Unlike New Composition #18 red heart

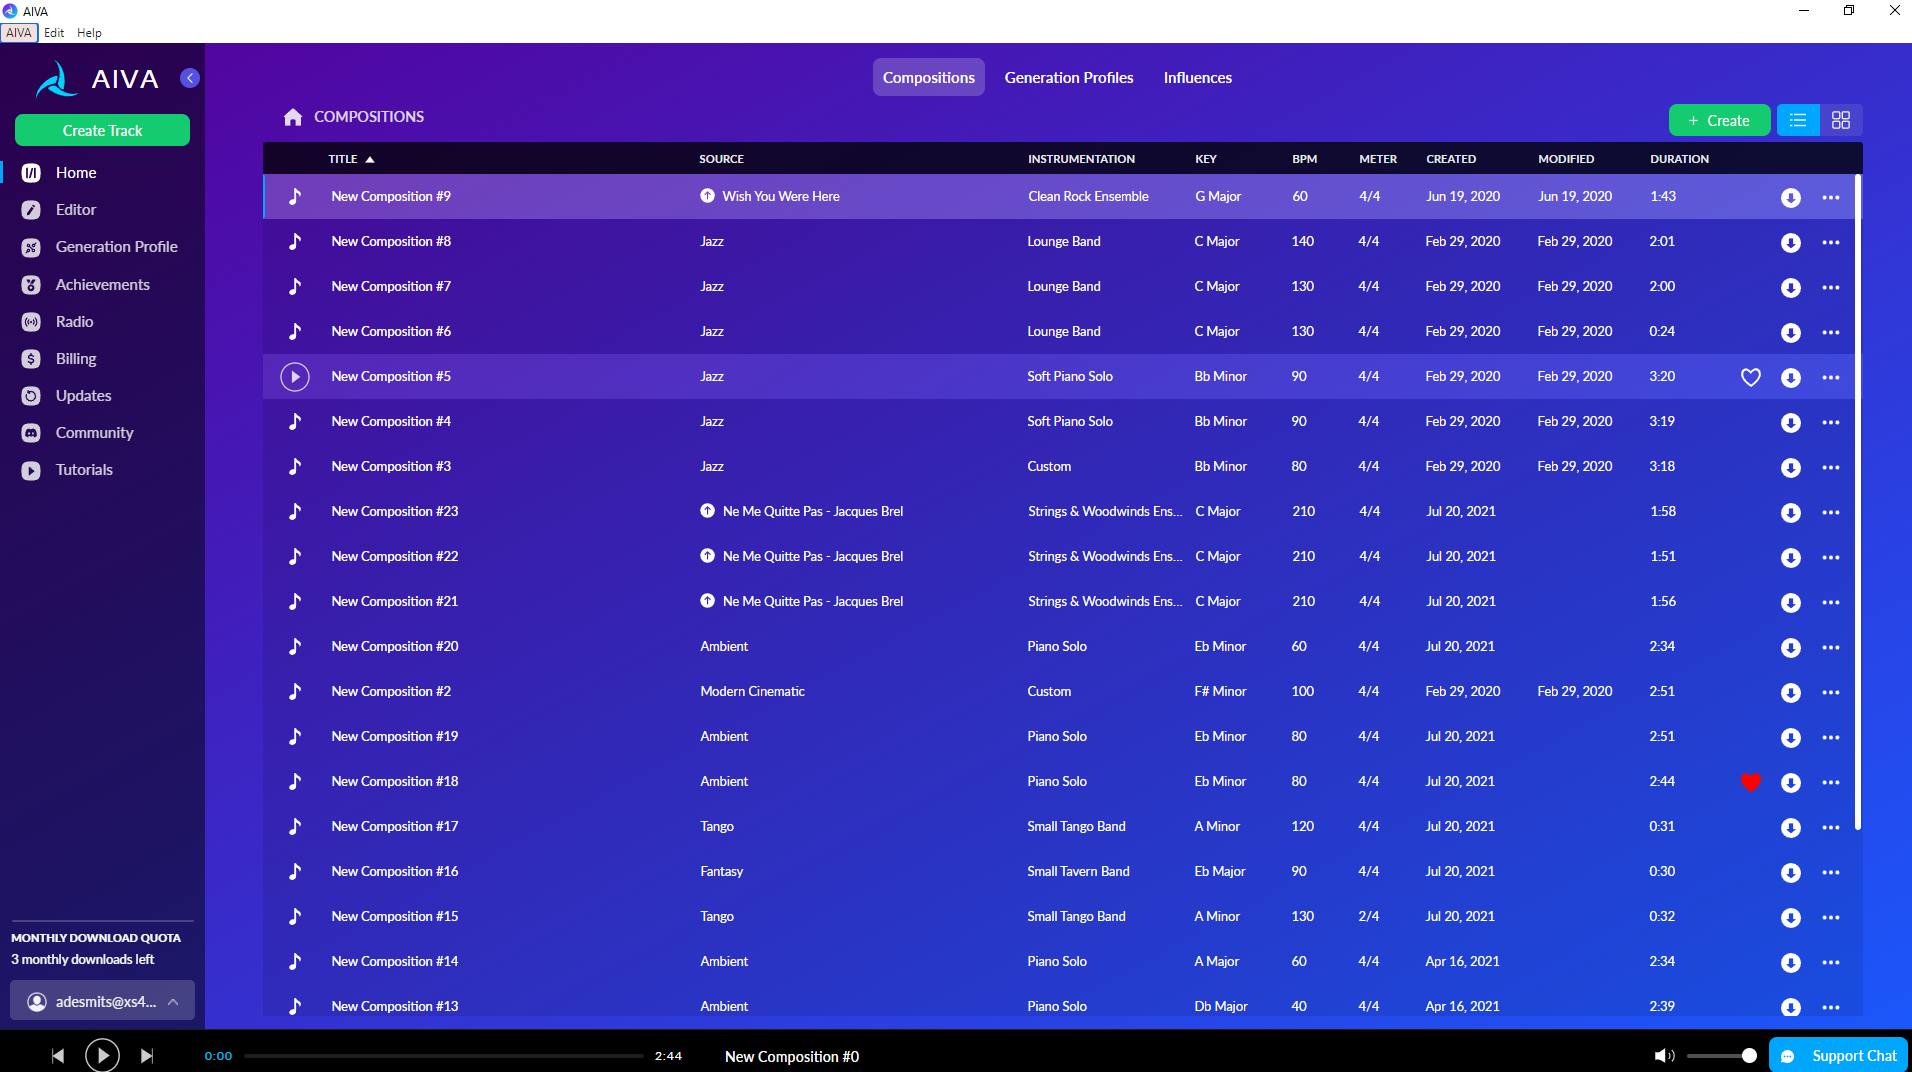[x=1751, y=783]
